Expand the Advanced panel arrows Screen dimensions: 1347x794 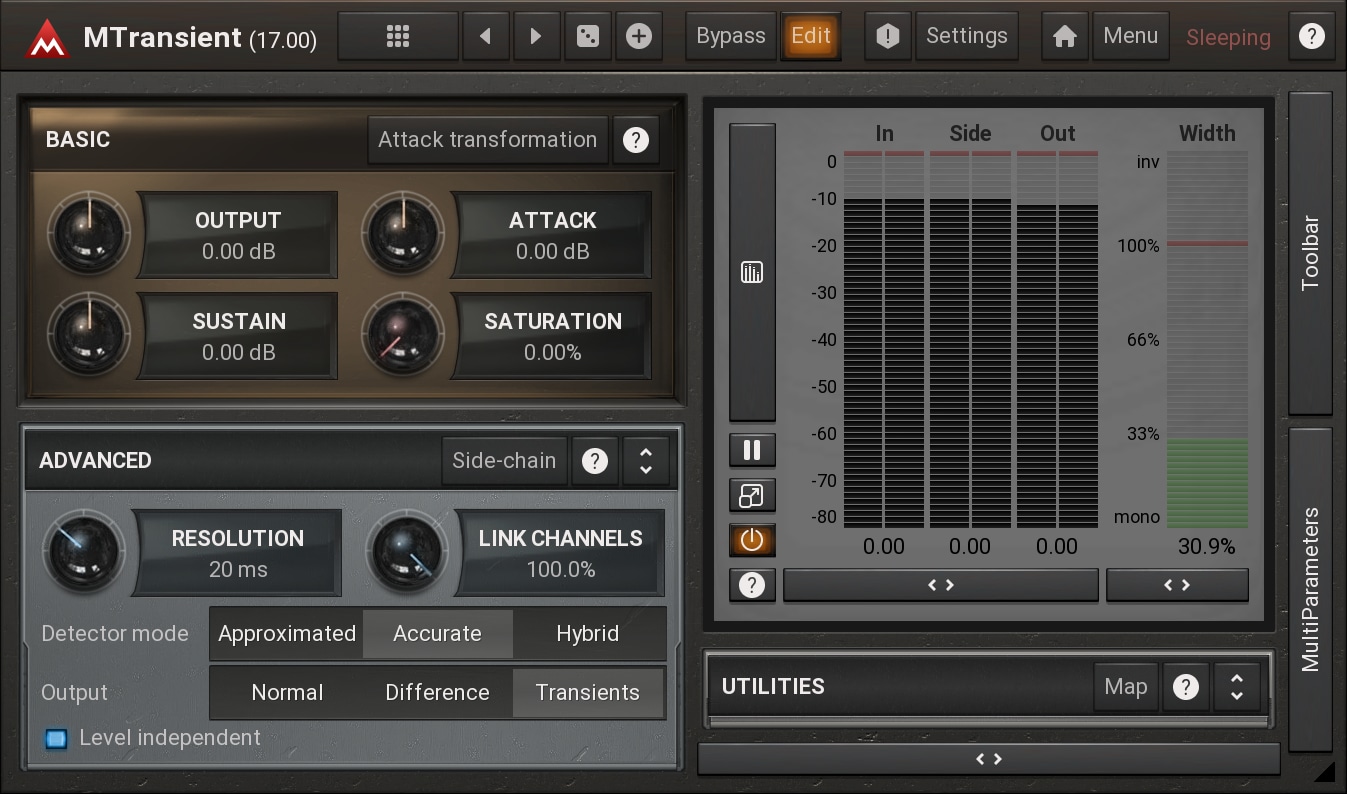click(645, 461)
